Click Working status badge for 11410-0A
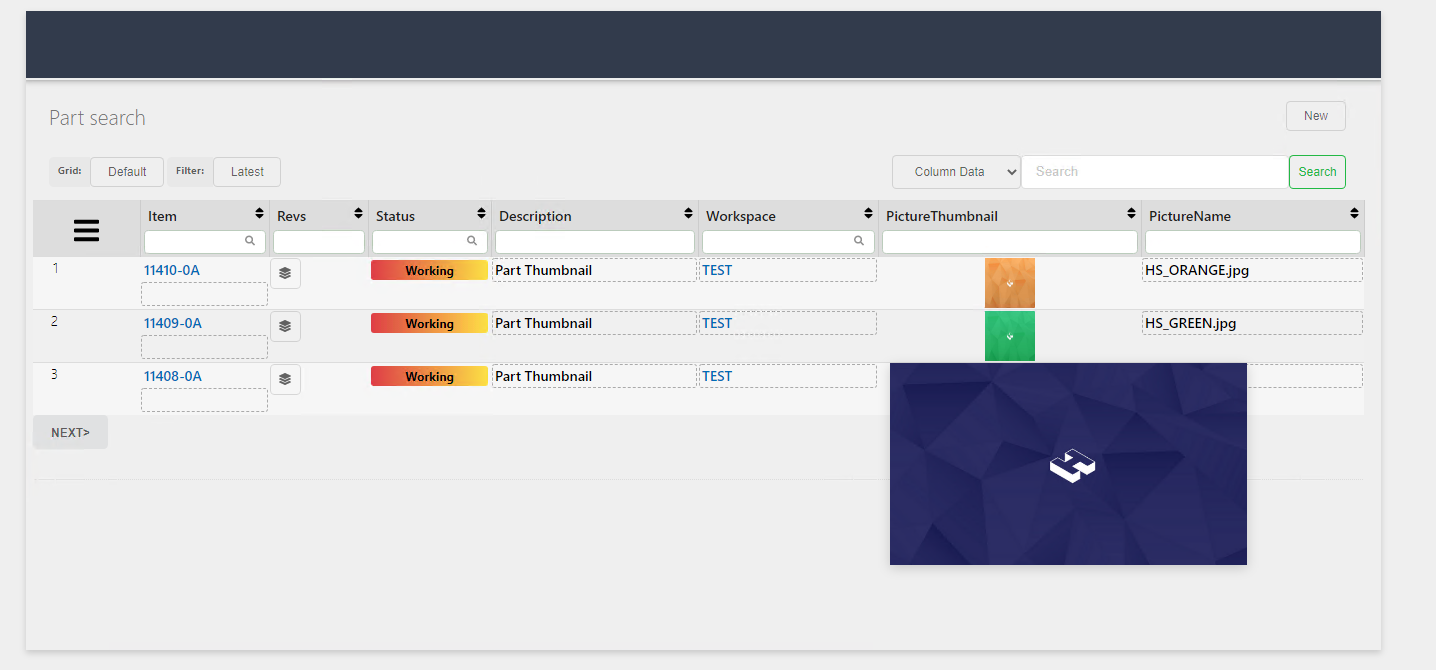This screenshot has height=670, width=1436. pyautogui.click(x=429, y=270)
